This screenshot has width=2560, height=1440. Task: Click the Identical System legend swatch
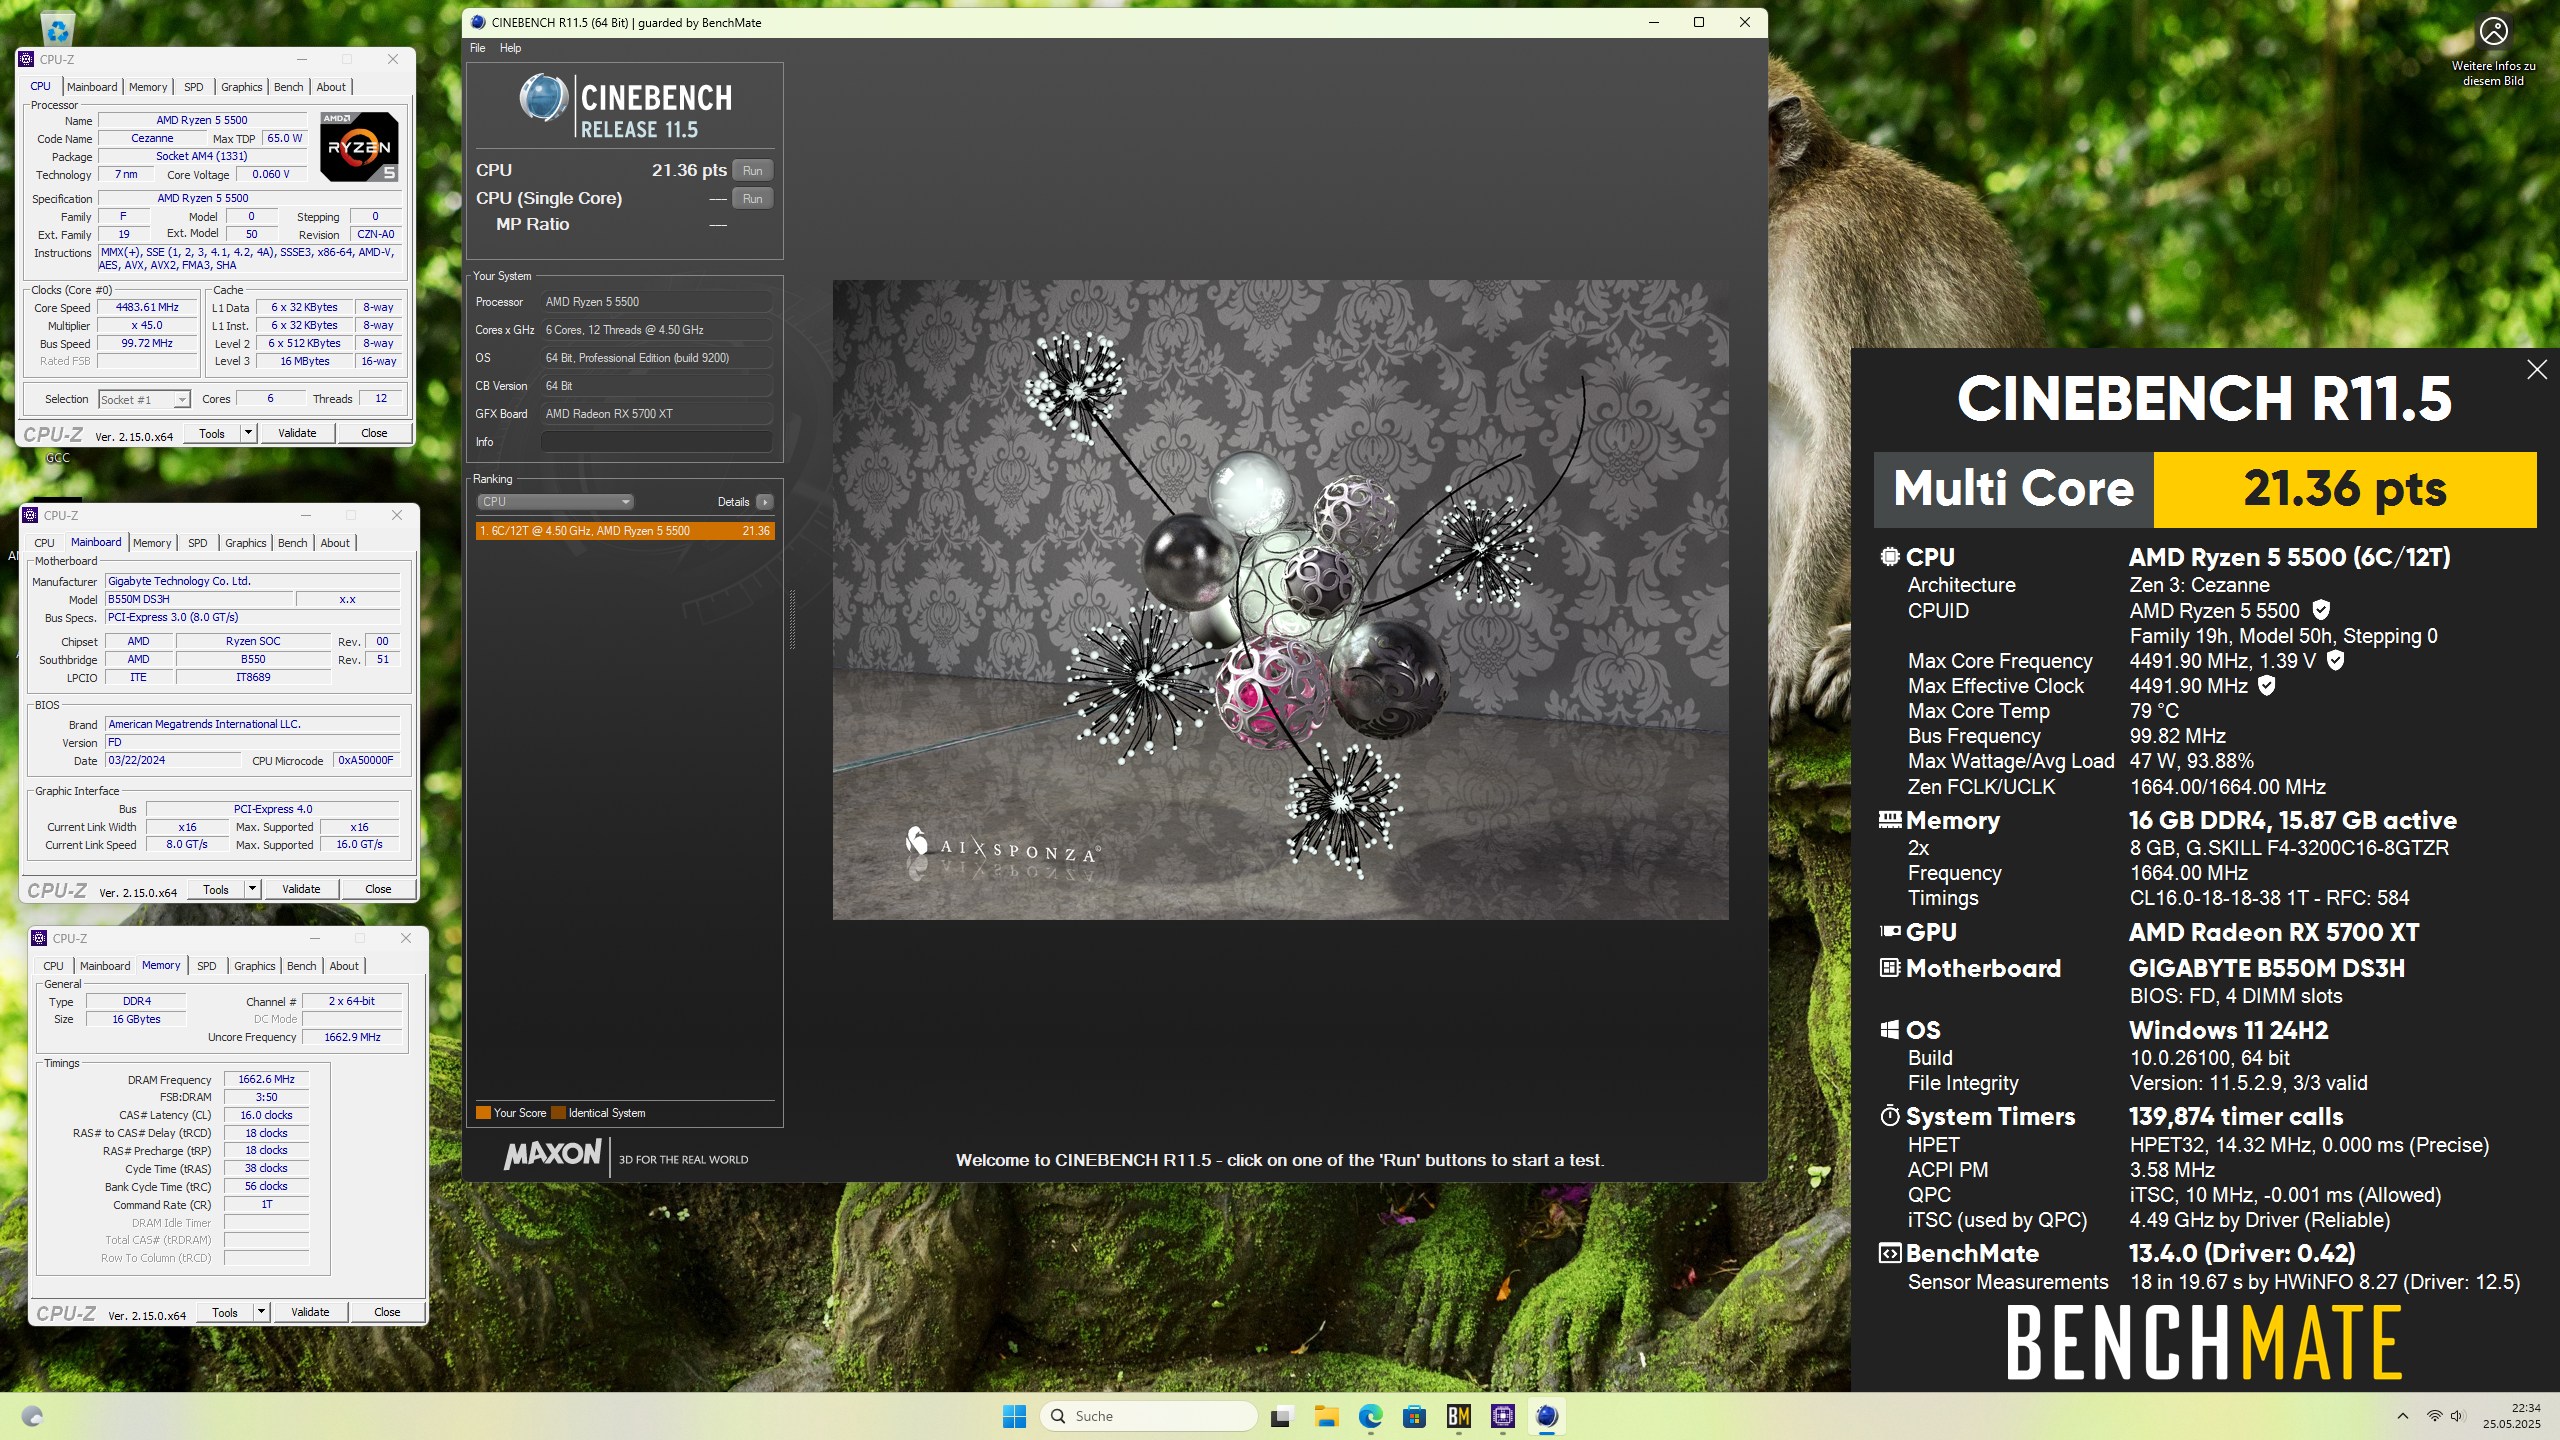pos(559,1113)
